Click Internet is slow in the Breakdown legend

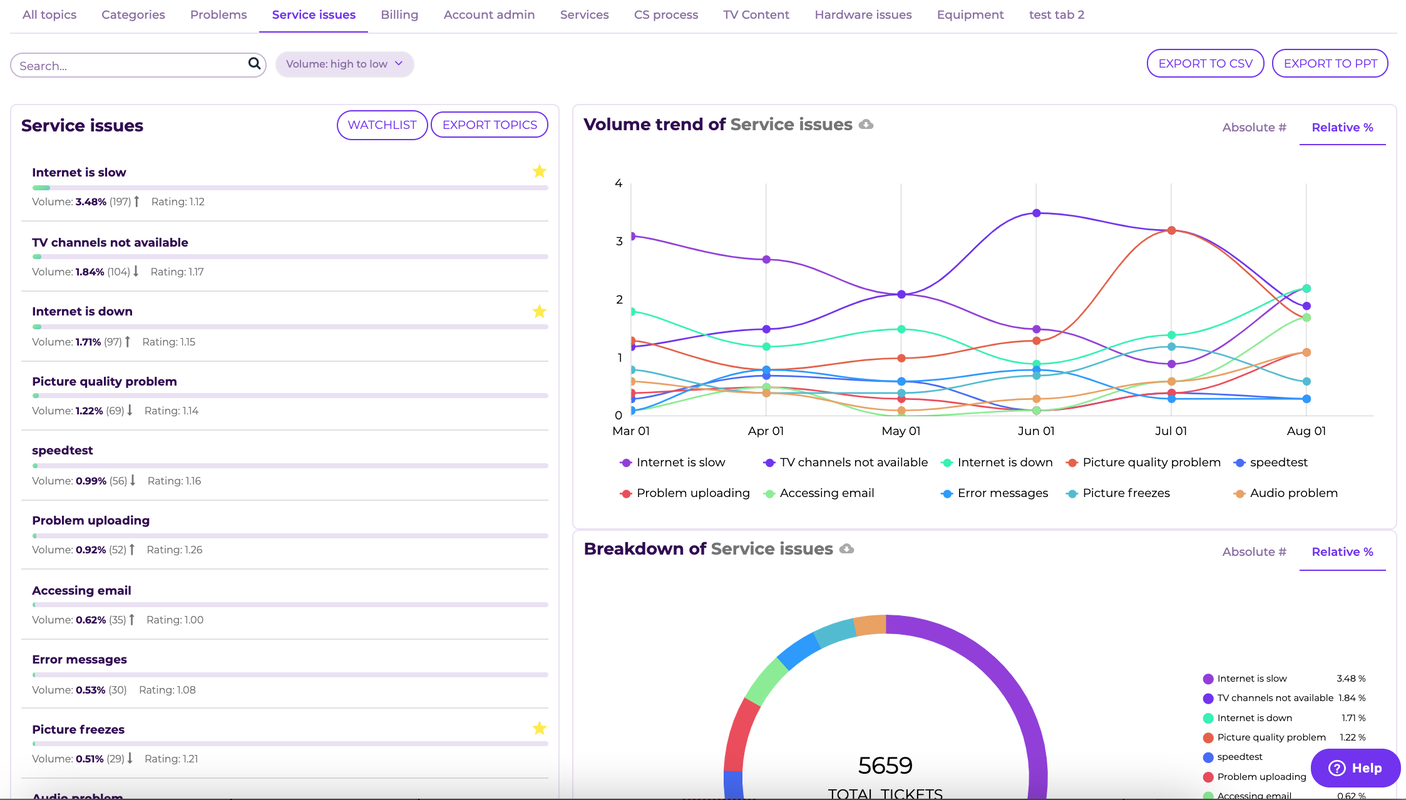click(x=1252, y=679)
